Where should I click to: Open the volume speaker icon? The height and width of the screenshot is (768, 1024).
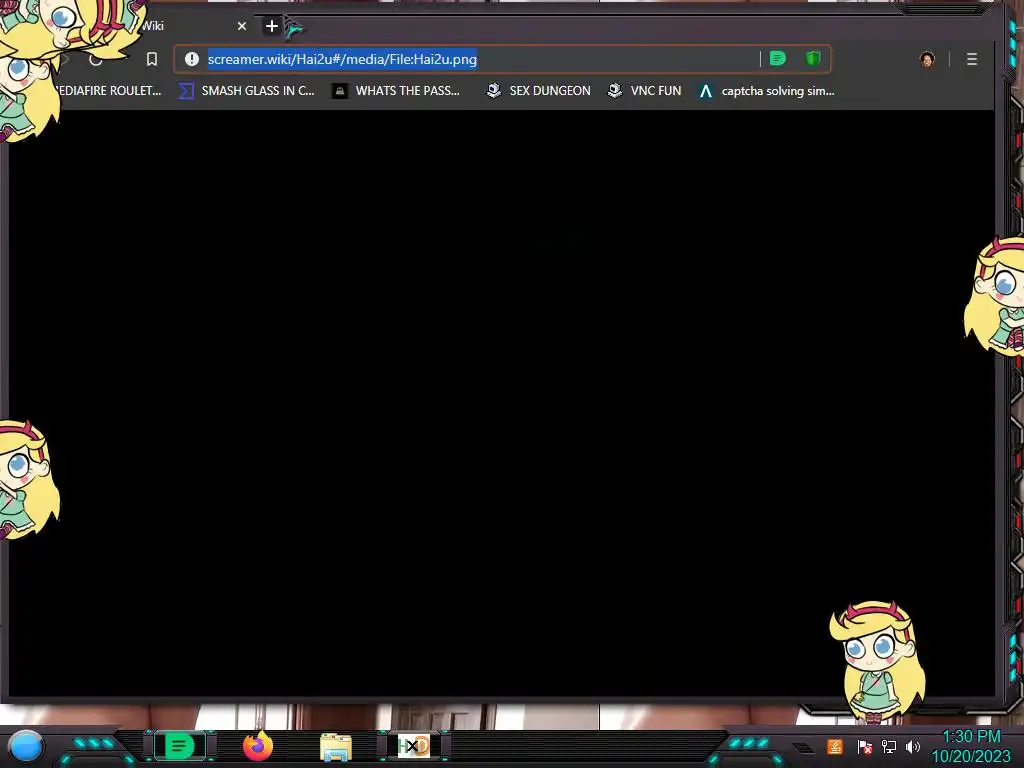coord(913,746)
